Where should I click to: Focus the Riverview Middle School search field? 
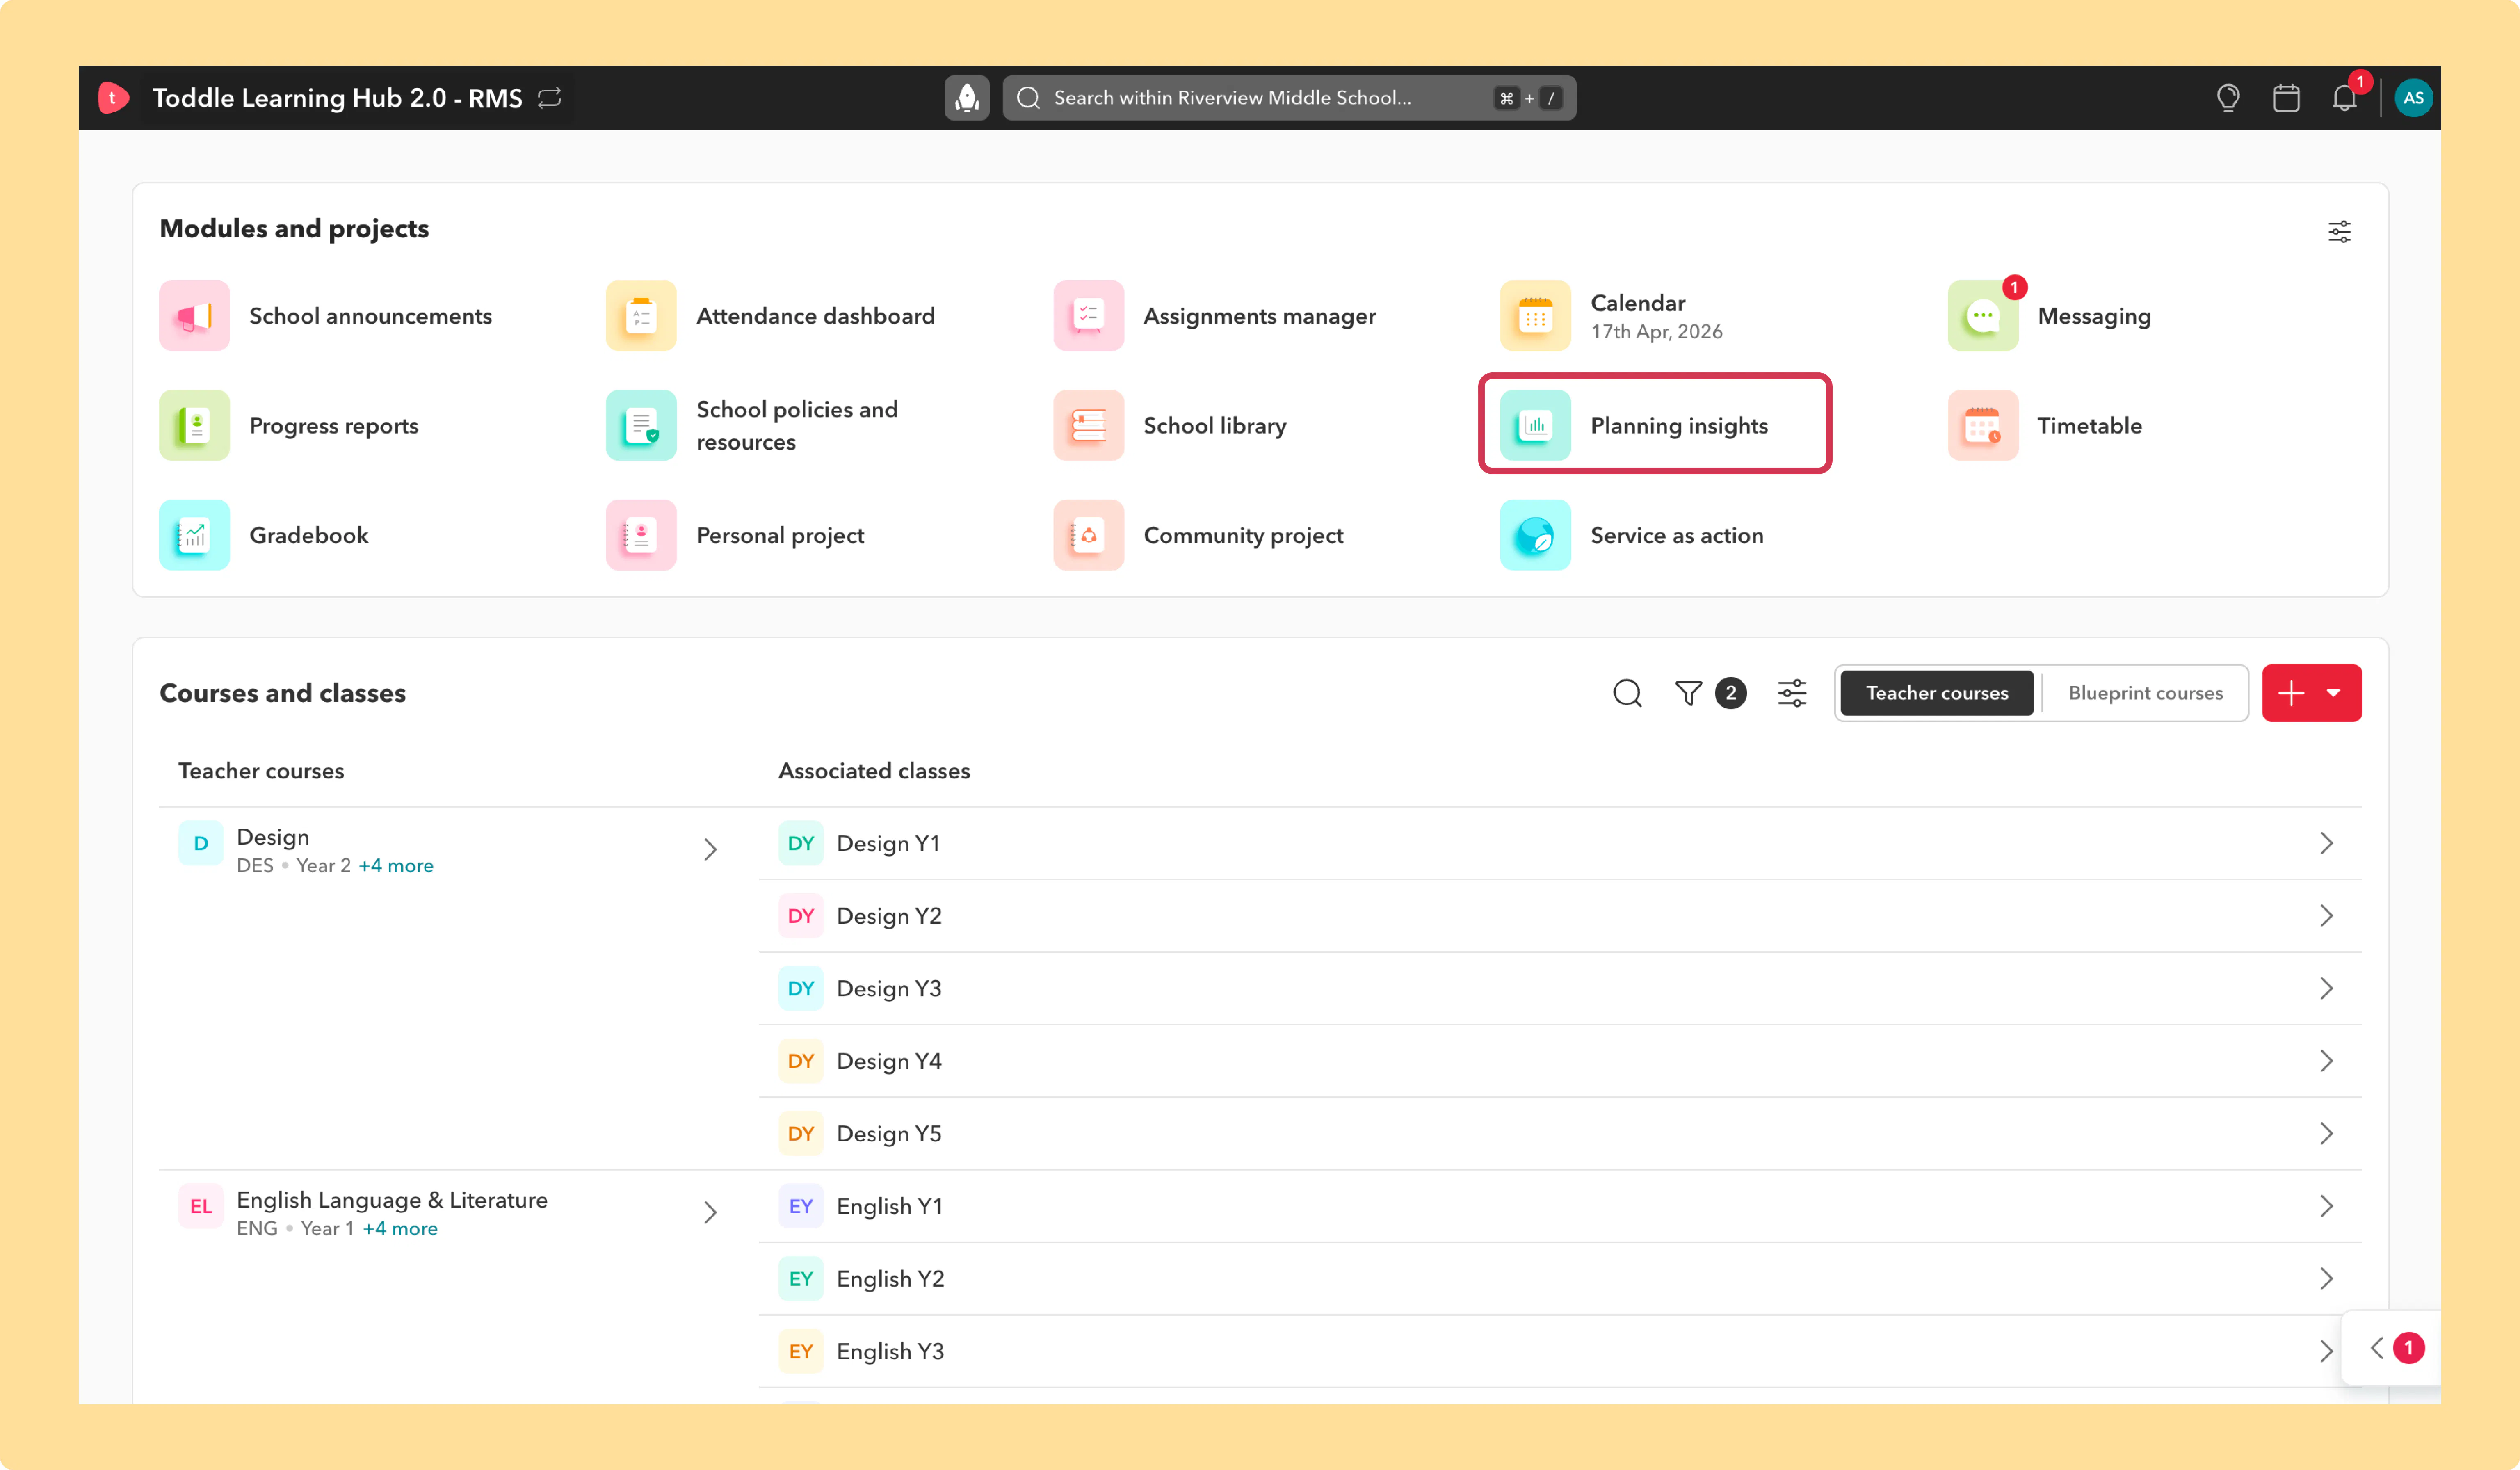tap(1289, 98)
